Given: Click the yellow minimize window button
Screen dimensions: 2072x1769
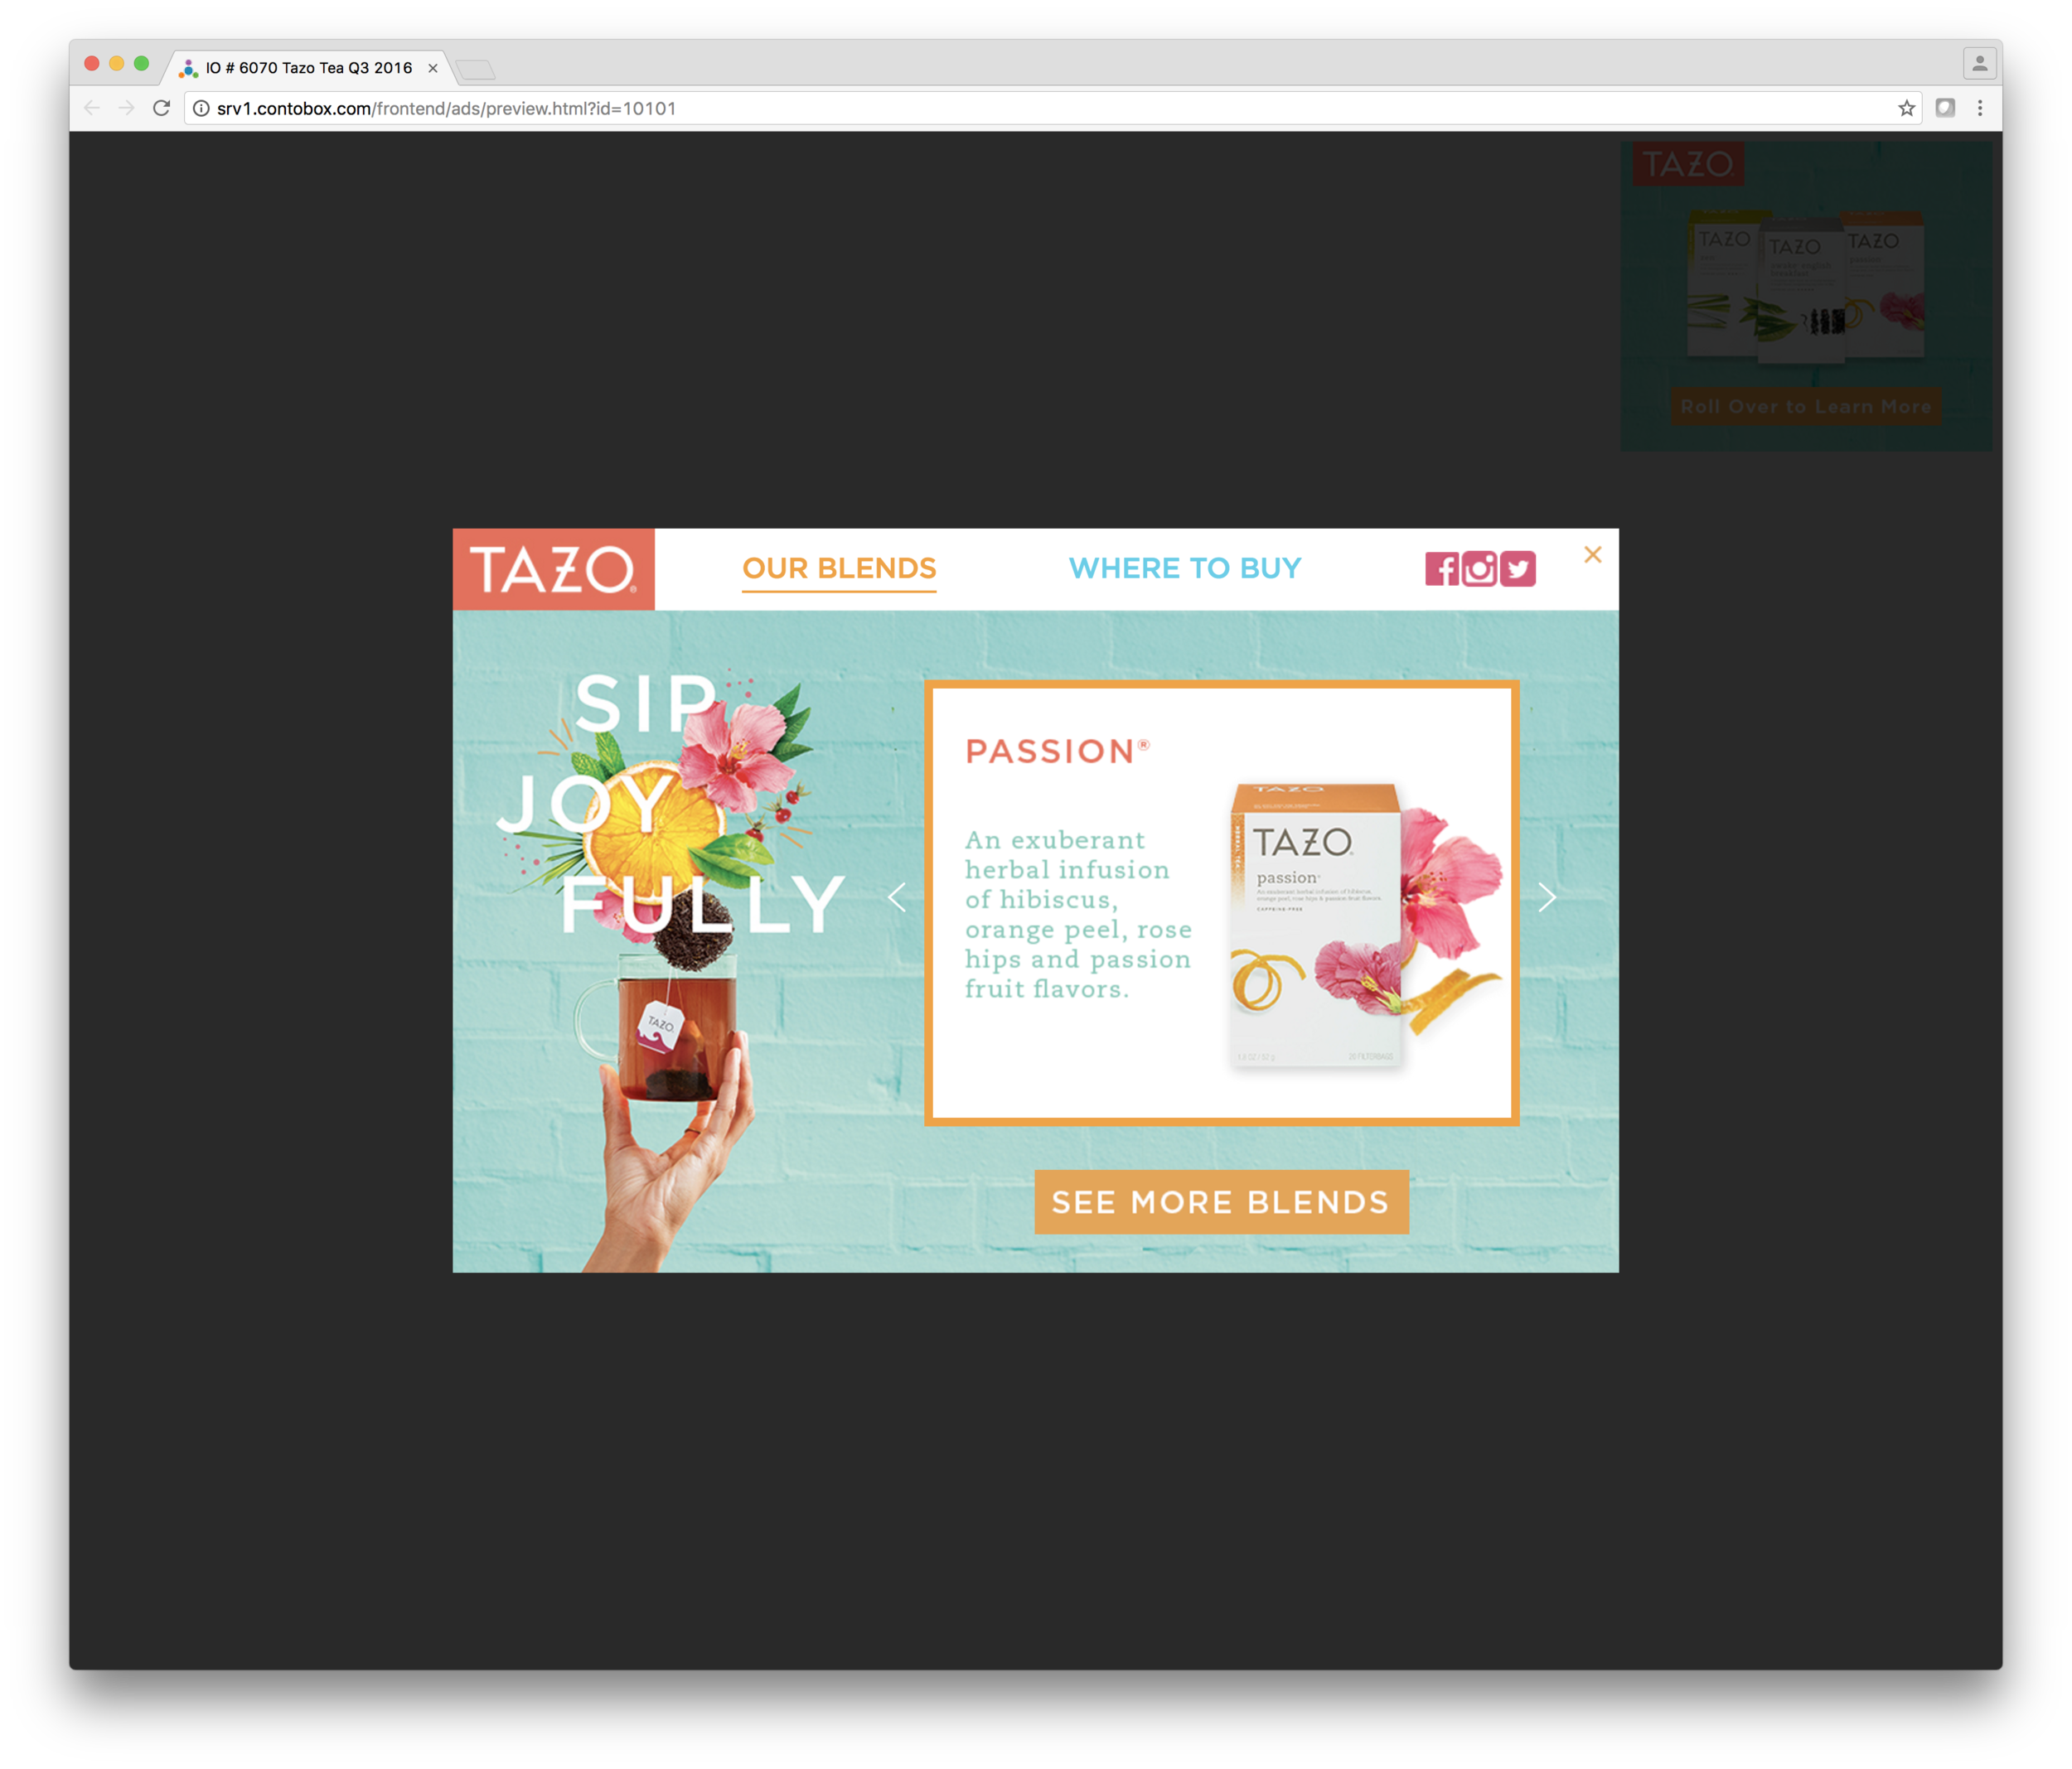Looking at the screenshot, I should (x=117, y=64).
